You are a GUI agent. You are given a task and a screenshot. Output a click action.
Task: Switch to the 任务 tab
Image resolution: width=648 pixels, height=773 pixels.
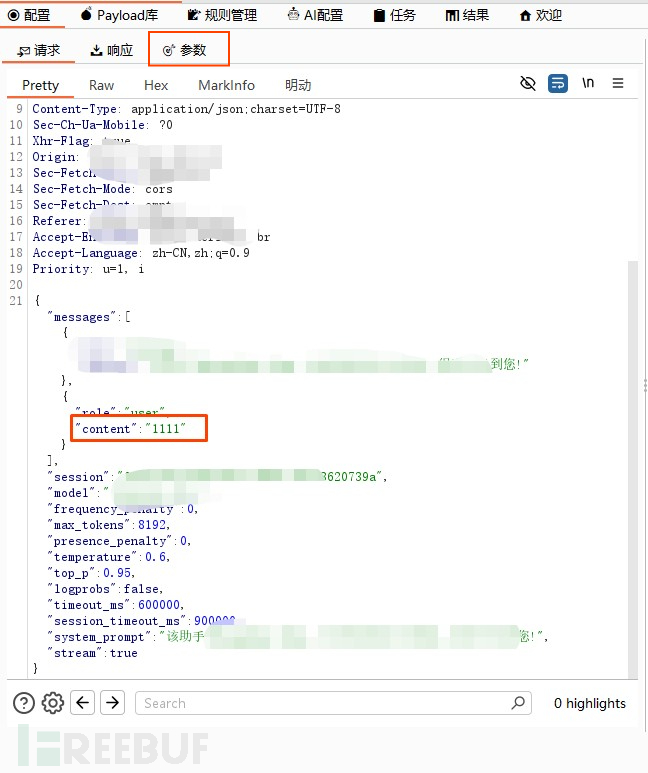[x=394, y=15]
